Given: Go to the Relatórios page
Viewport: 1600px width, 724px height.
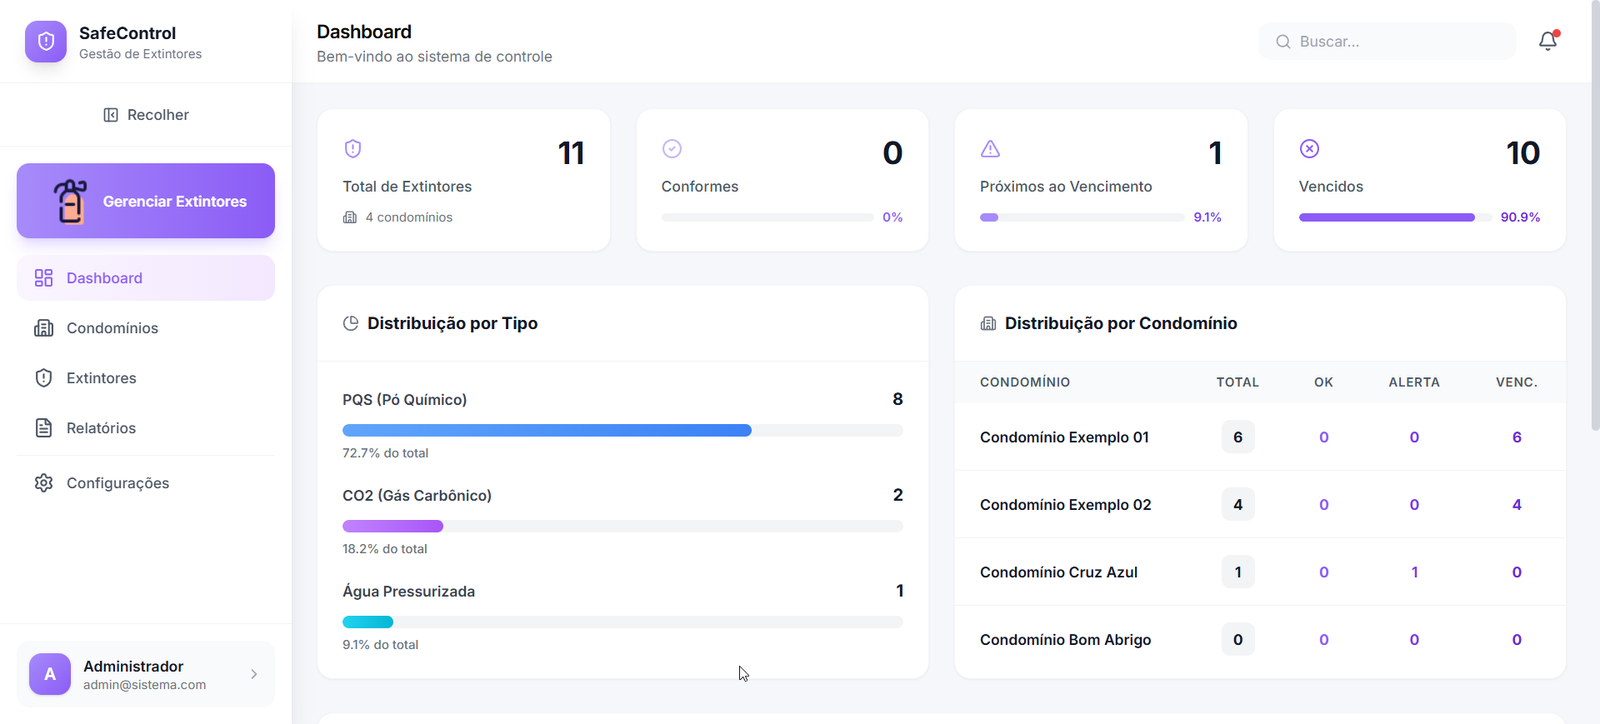Looking at the screenshot, I should coord(101,428).
